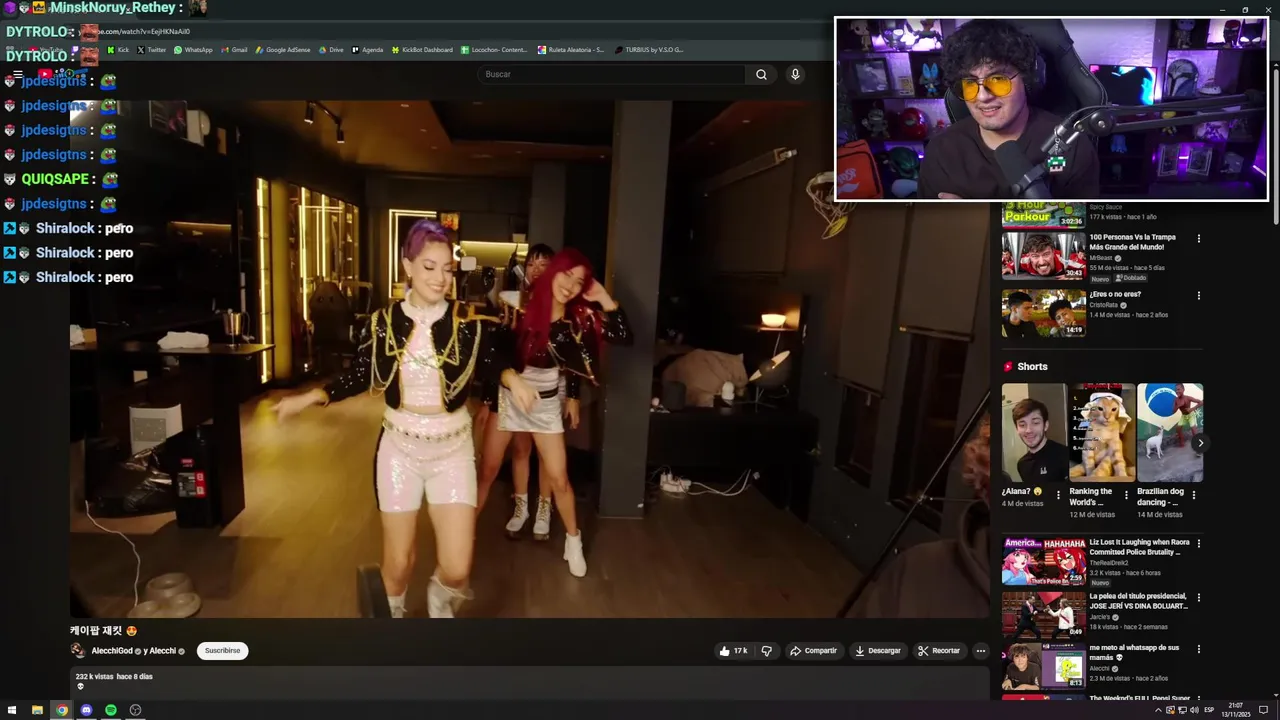Open options menu for Brazilian dog dancing short
1280x720 pixels.
click(1193, 495)
